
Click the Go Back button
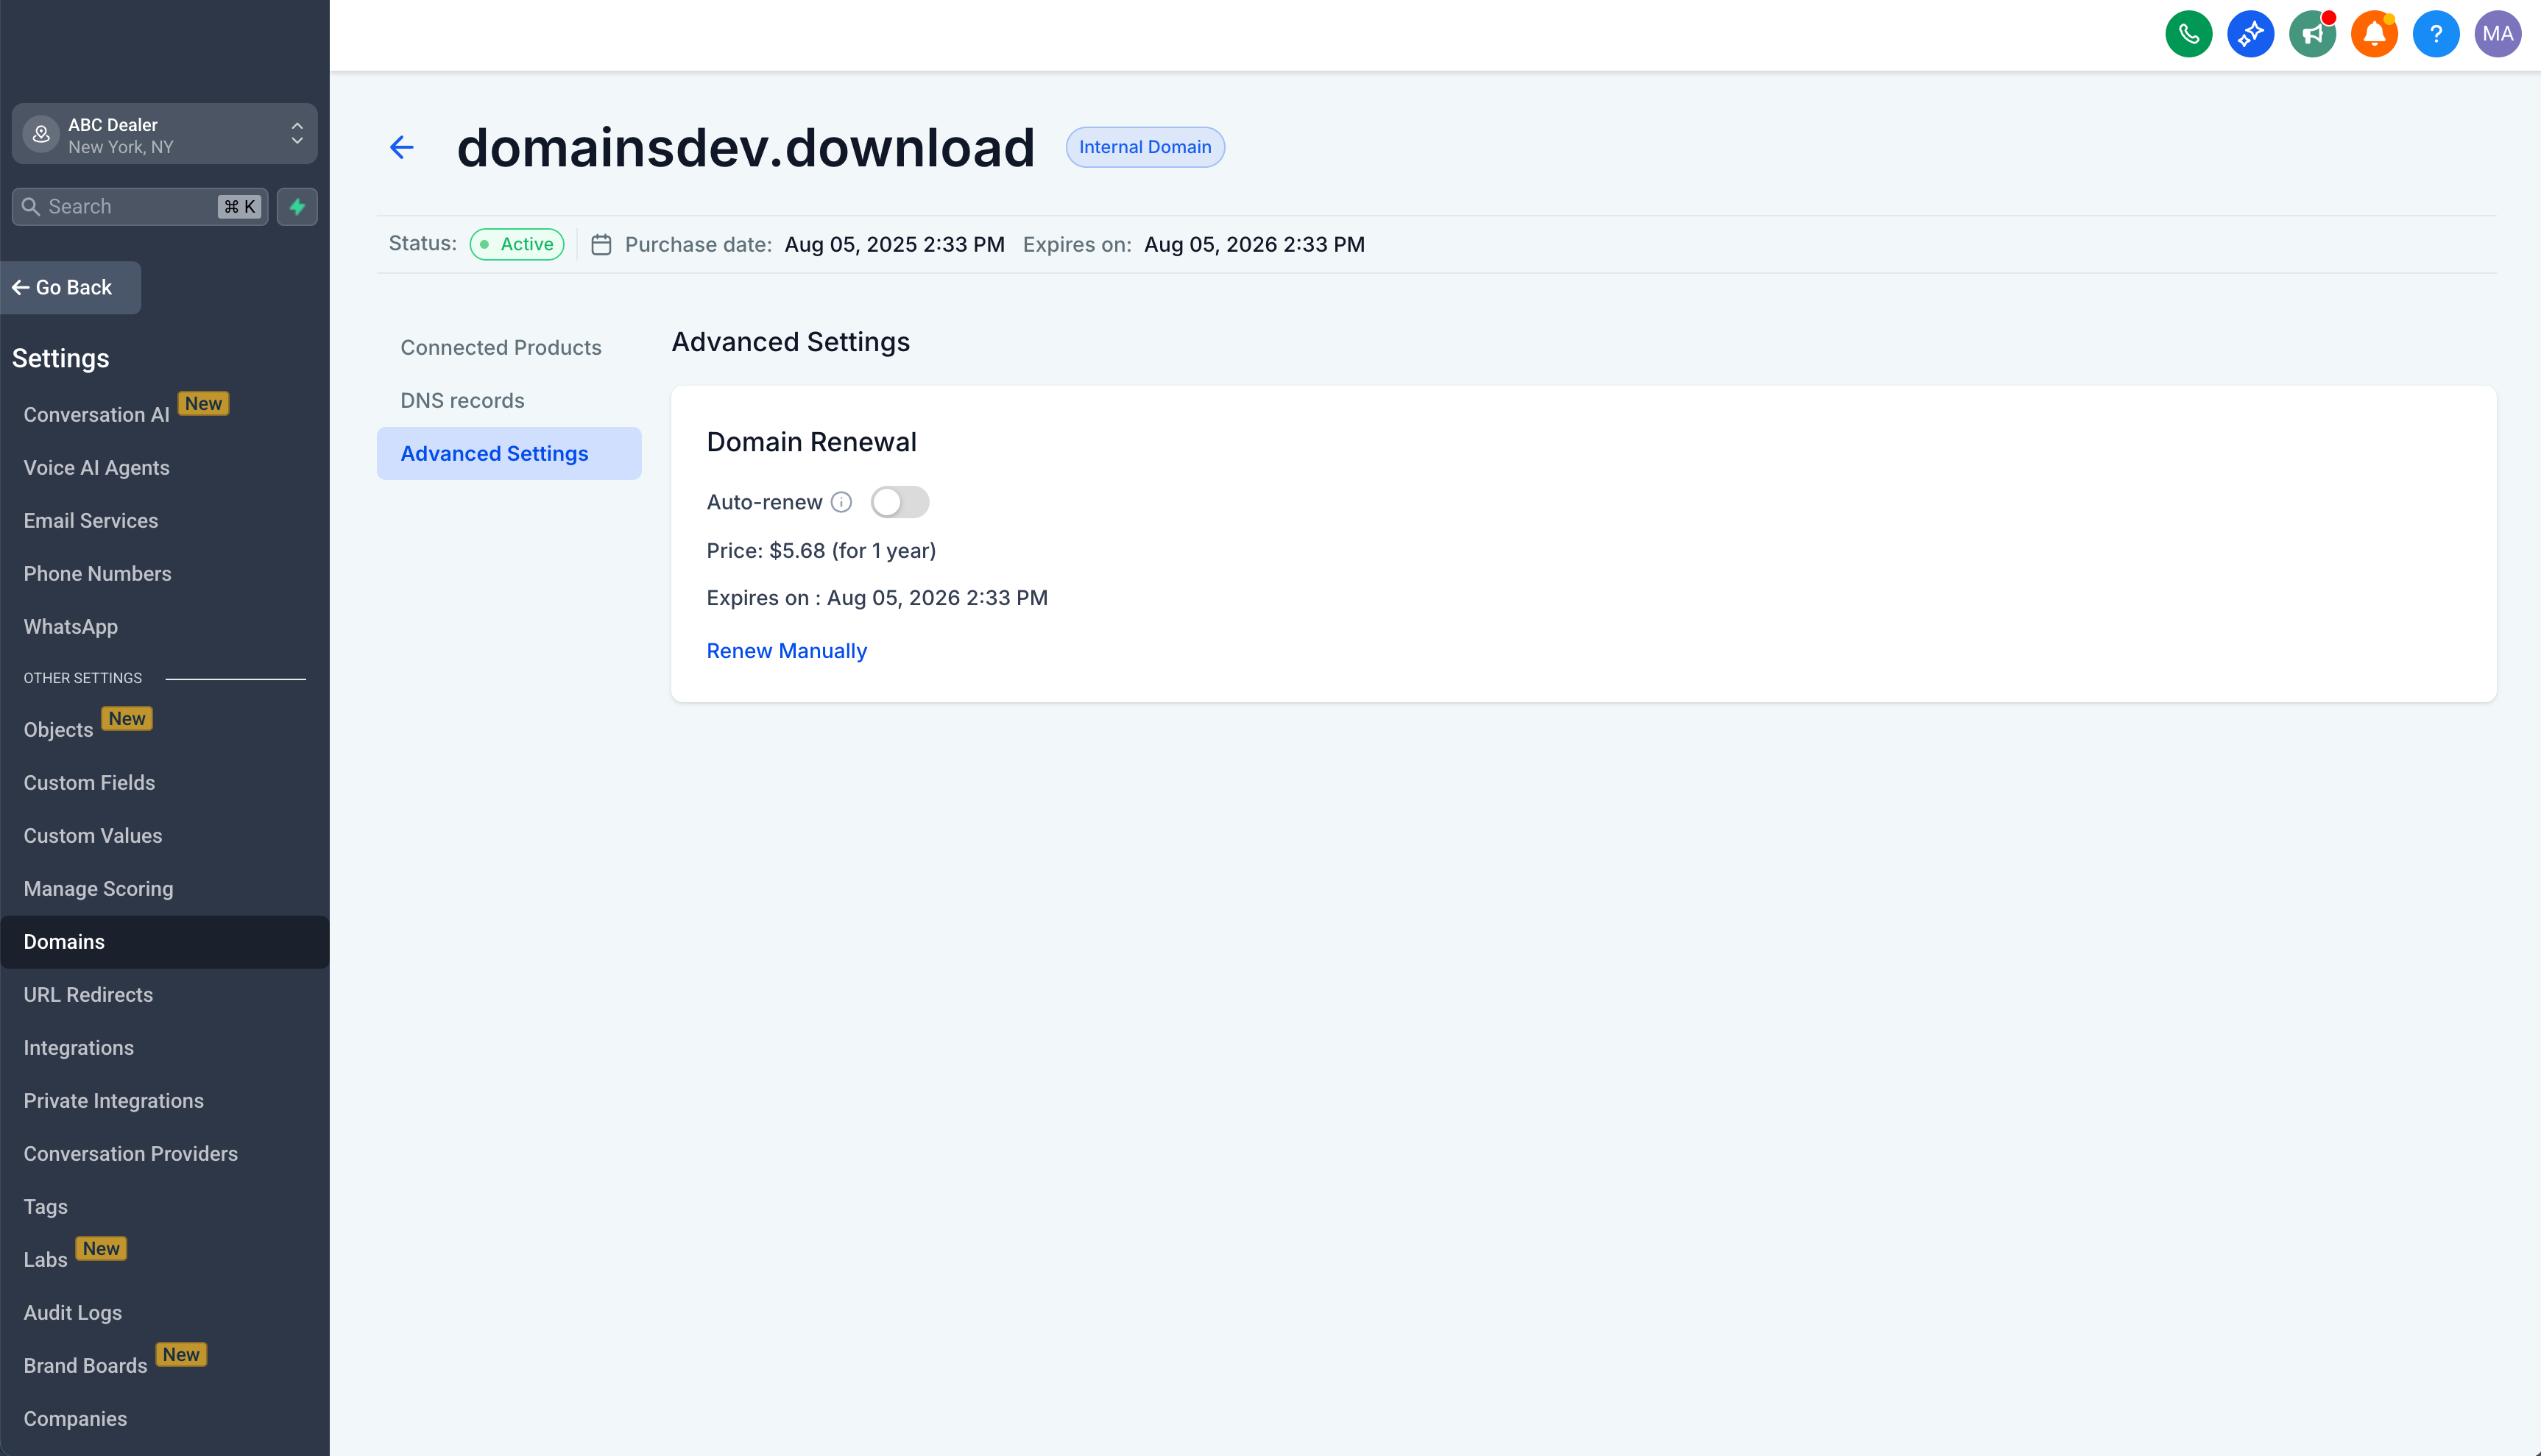pos(70,287)
